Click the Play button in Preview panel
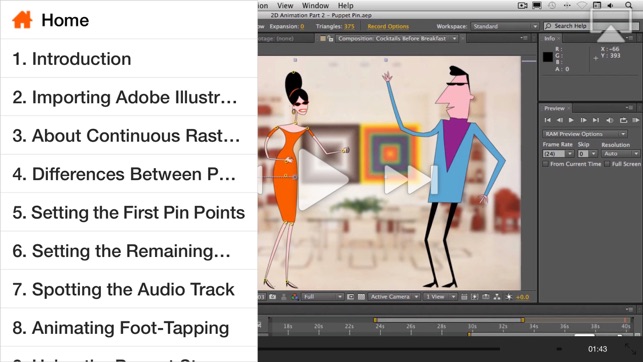This screenshot has width=643, height=362. 571,120
